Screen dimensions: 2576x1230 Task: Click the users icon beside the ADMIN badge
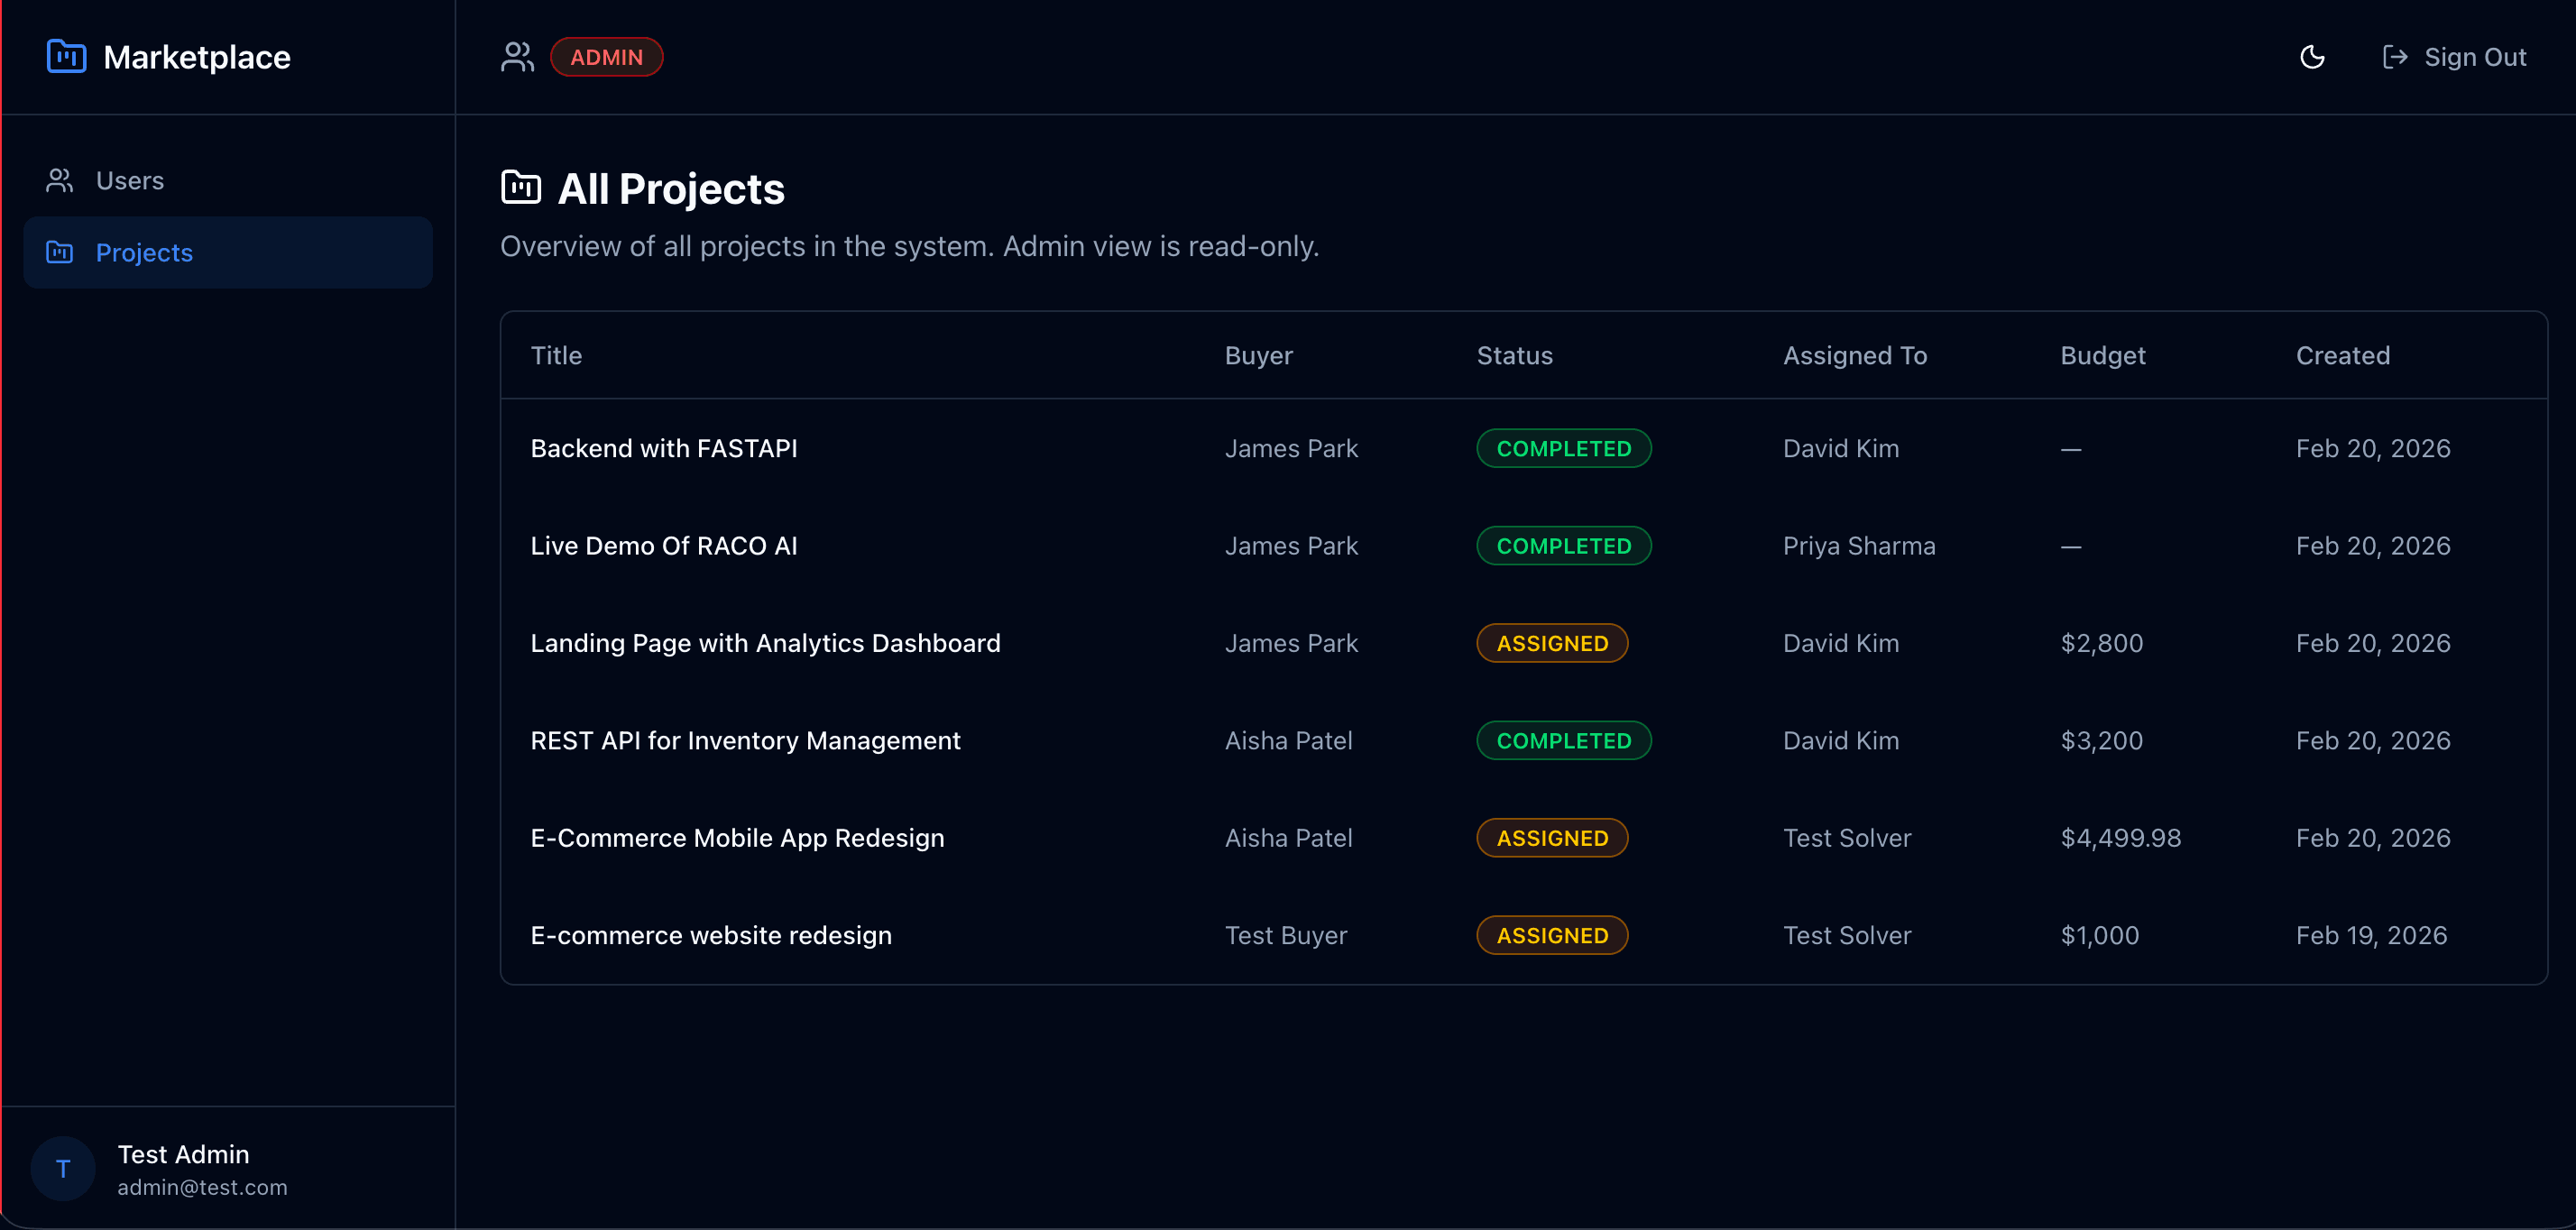(x=518, y=57)
